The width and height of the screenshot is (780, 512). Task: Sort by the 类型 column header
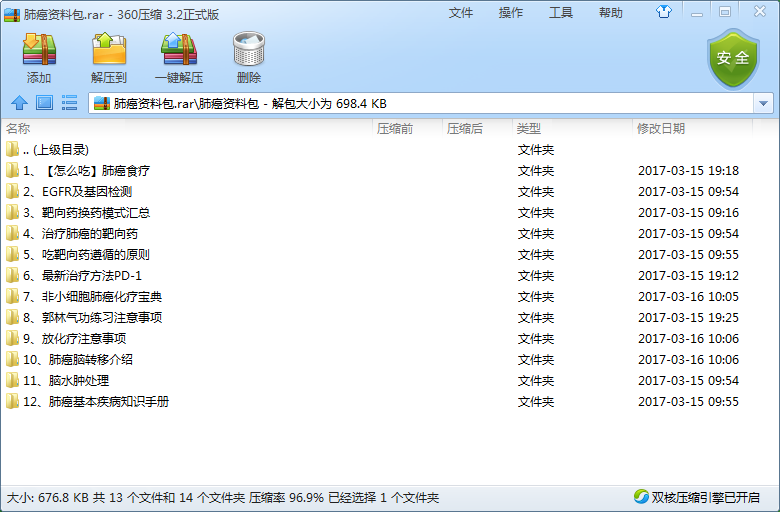573,128
